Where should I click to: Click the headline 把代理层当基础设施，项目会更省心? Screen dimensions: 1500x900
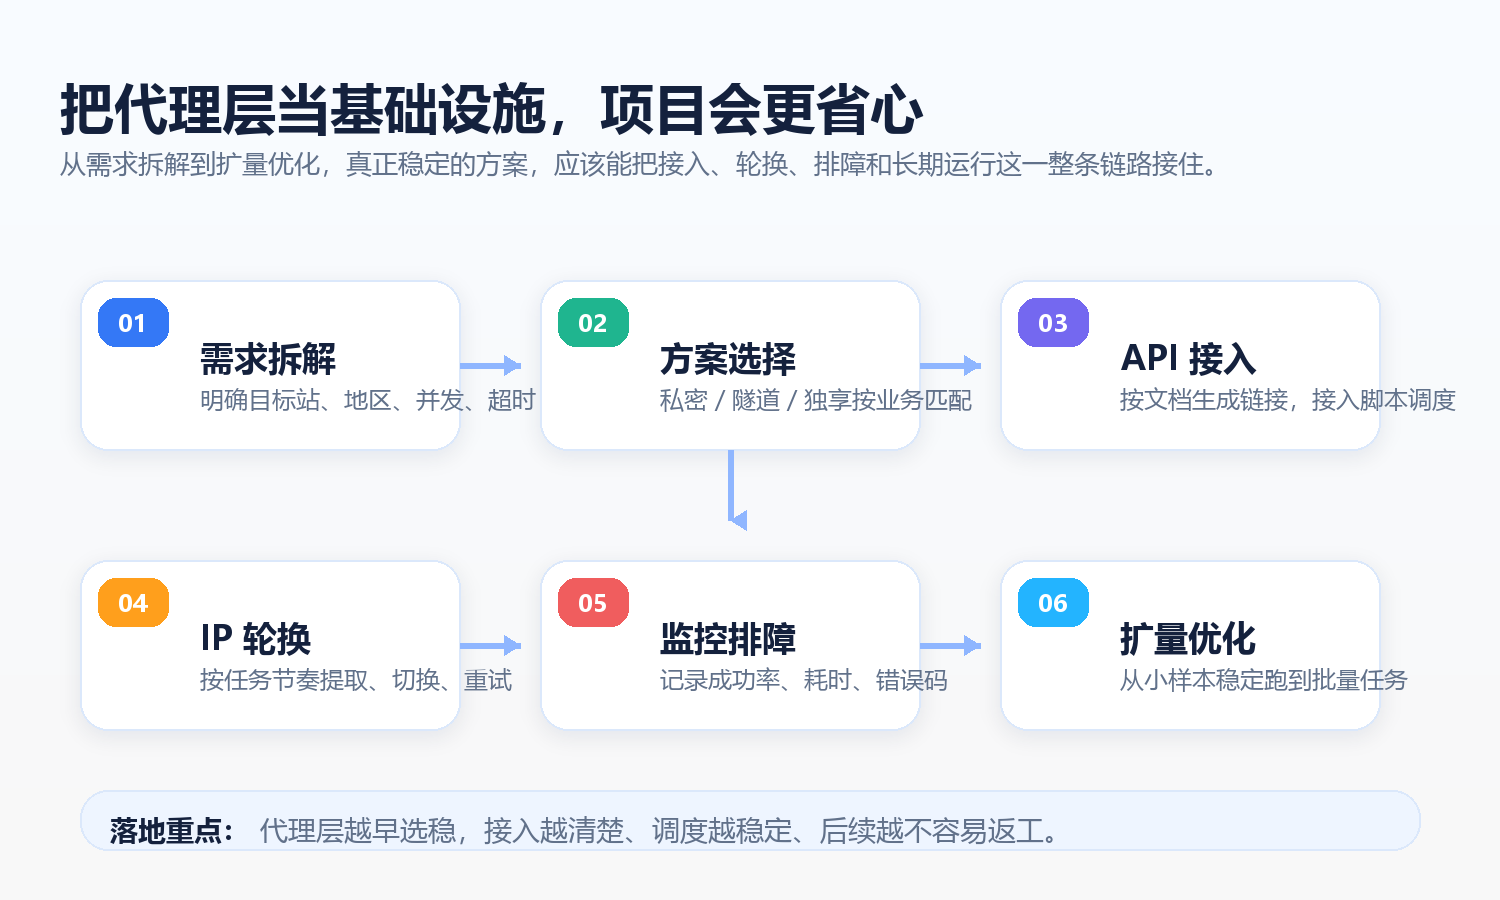click(491, 109)
